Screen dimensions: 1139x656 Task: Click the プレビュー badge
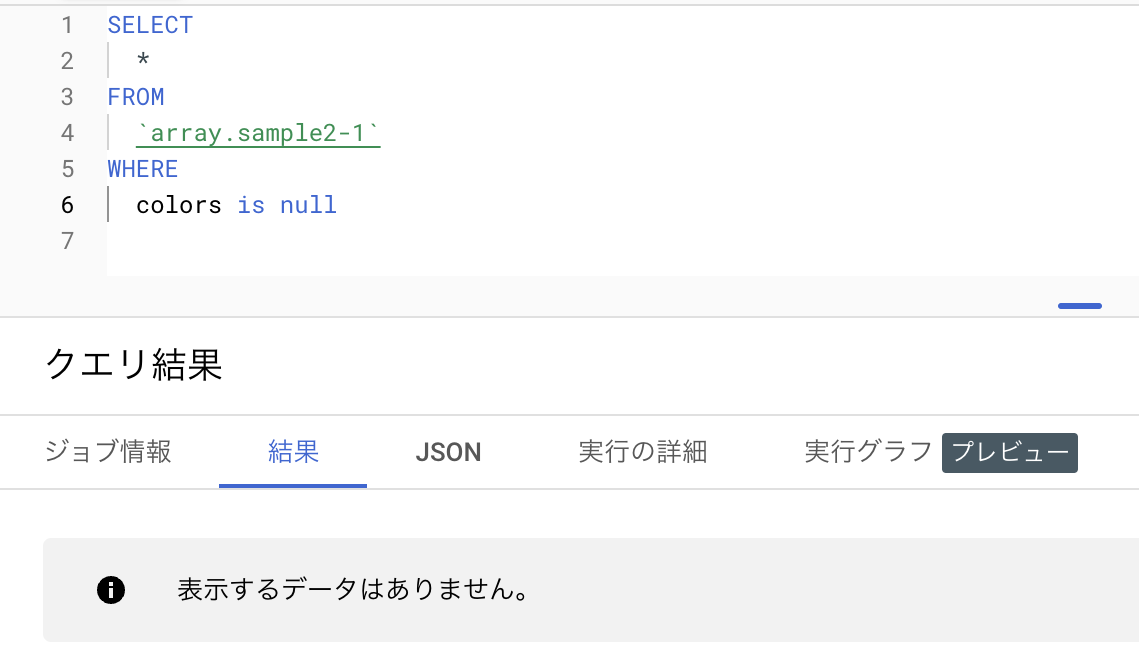coord(1010,453)
